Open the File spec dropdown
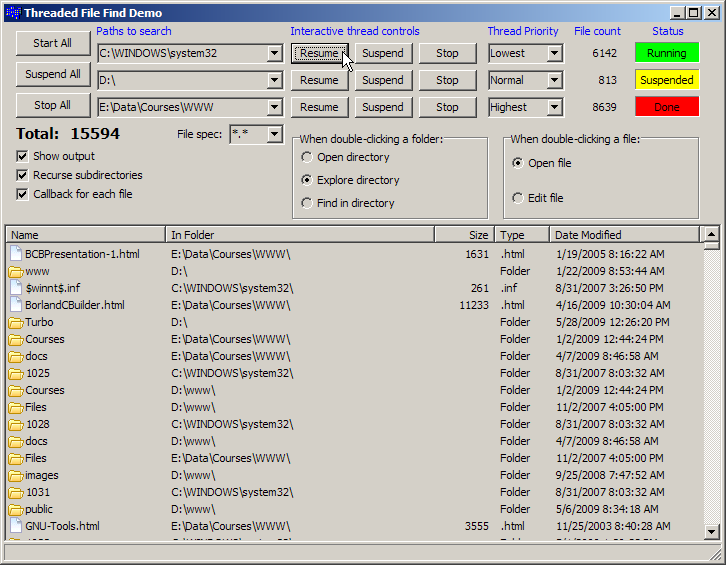The image size is (726, 565). [x=275, y=134]
